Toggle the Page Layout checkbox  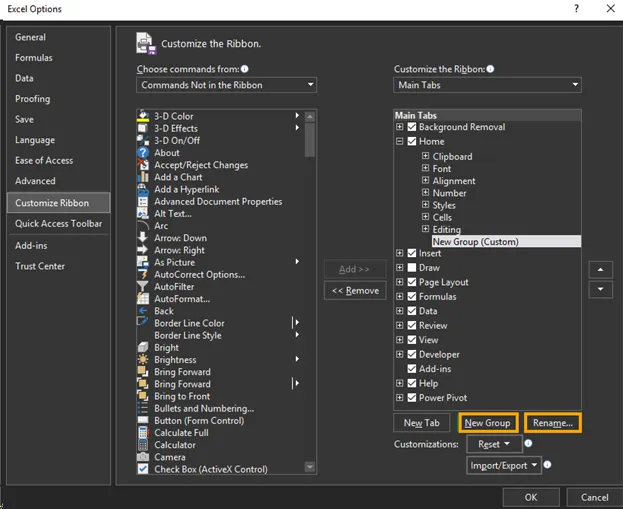tap(412, 282)
